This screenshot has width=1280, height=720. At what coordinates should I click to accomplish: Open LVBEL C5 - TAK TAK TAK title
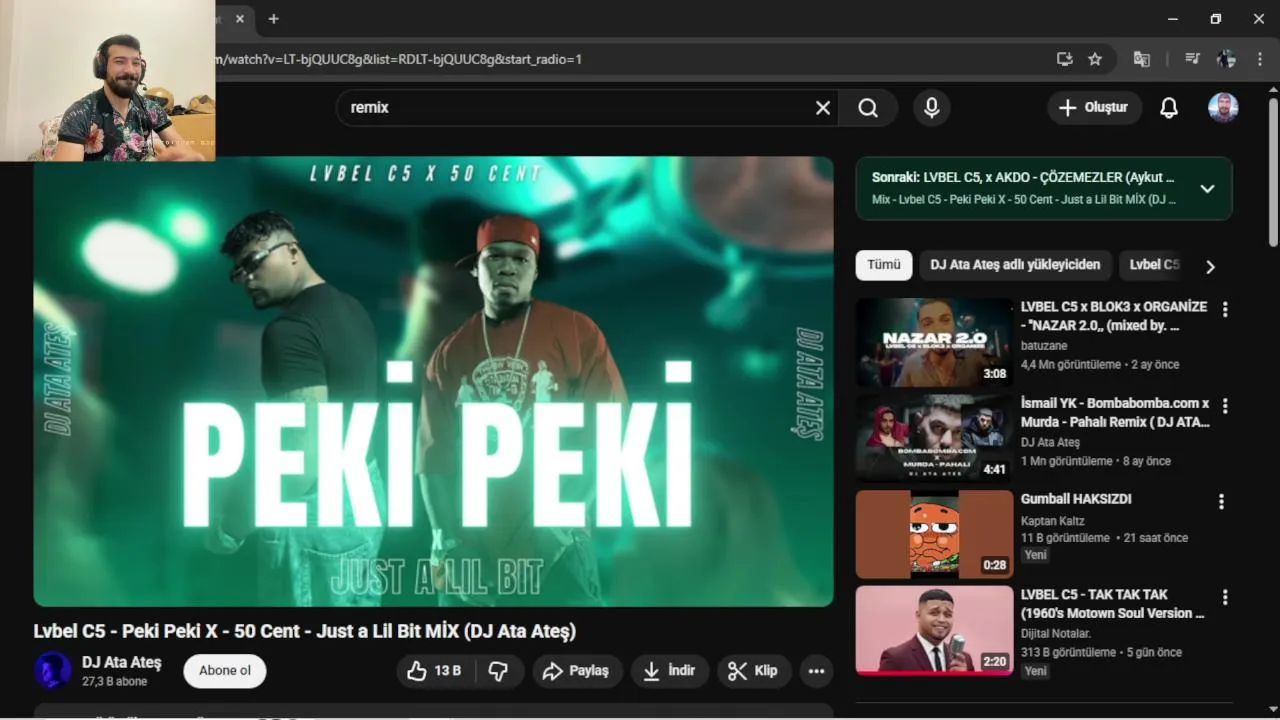click(1113, 604)
